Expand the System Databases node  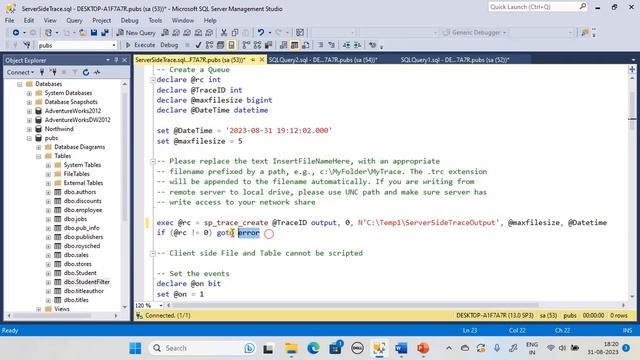[x=29, y=93]
